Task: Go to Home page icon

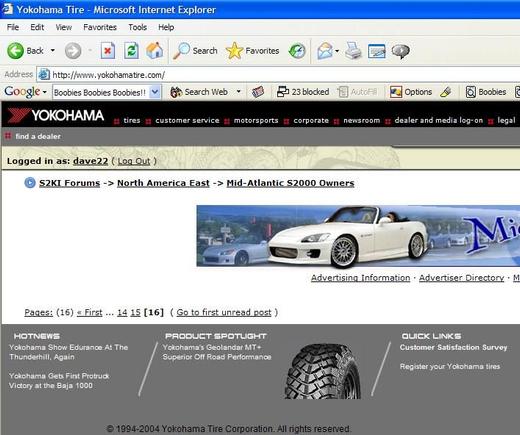Action: (x=155, y=51)
